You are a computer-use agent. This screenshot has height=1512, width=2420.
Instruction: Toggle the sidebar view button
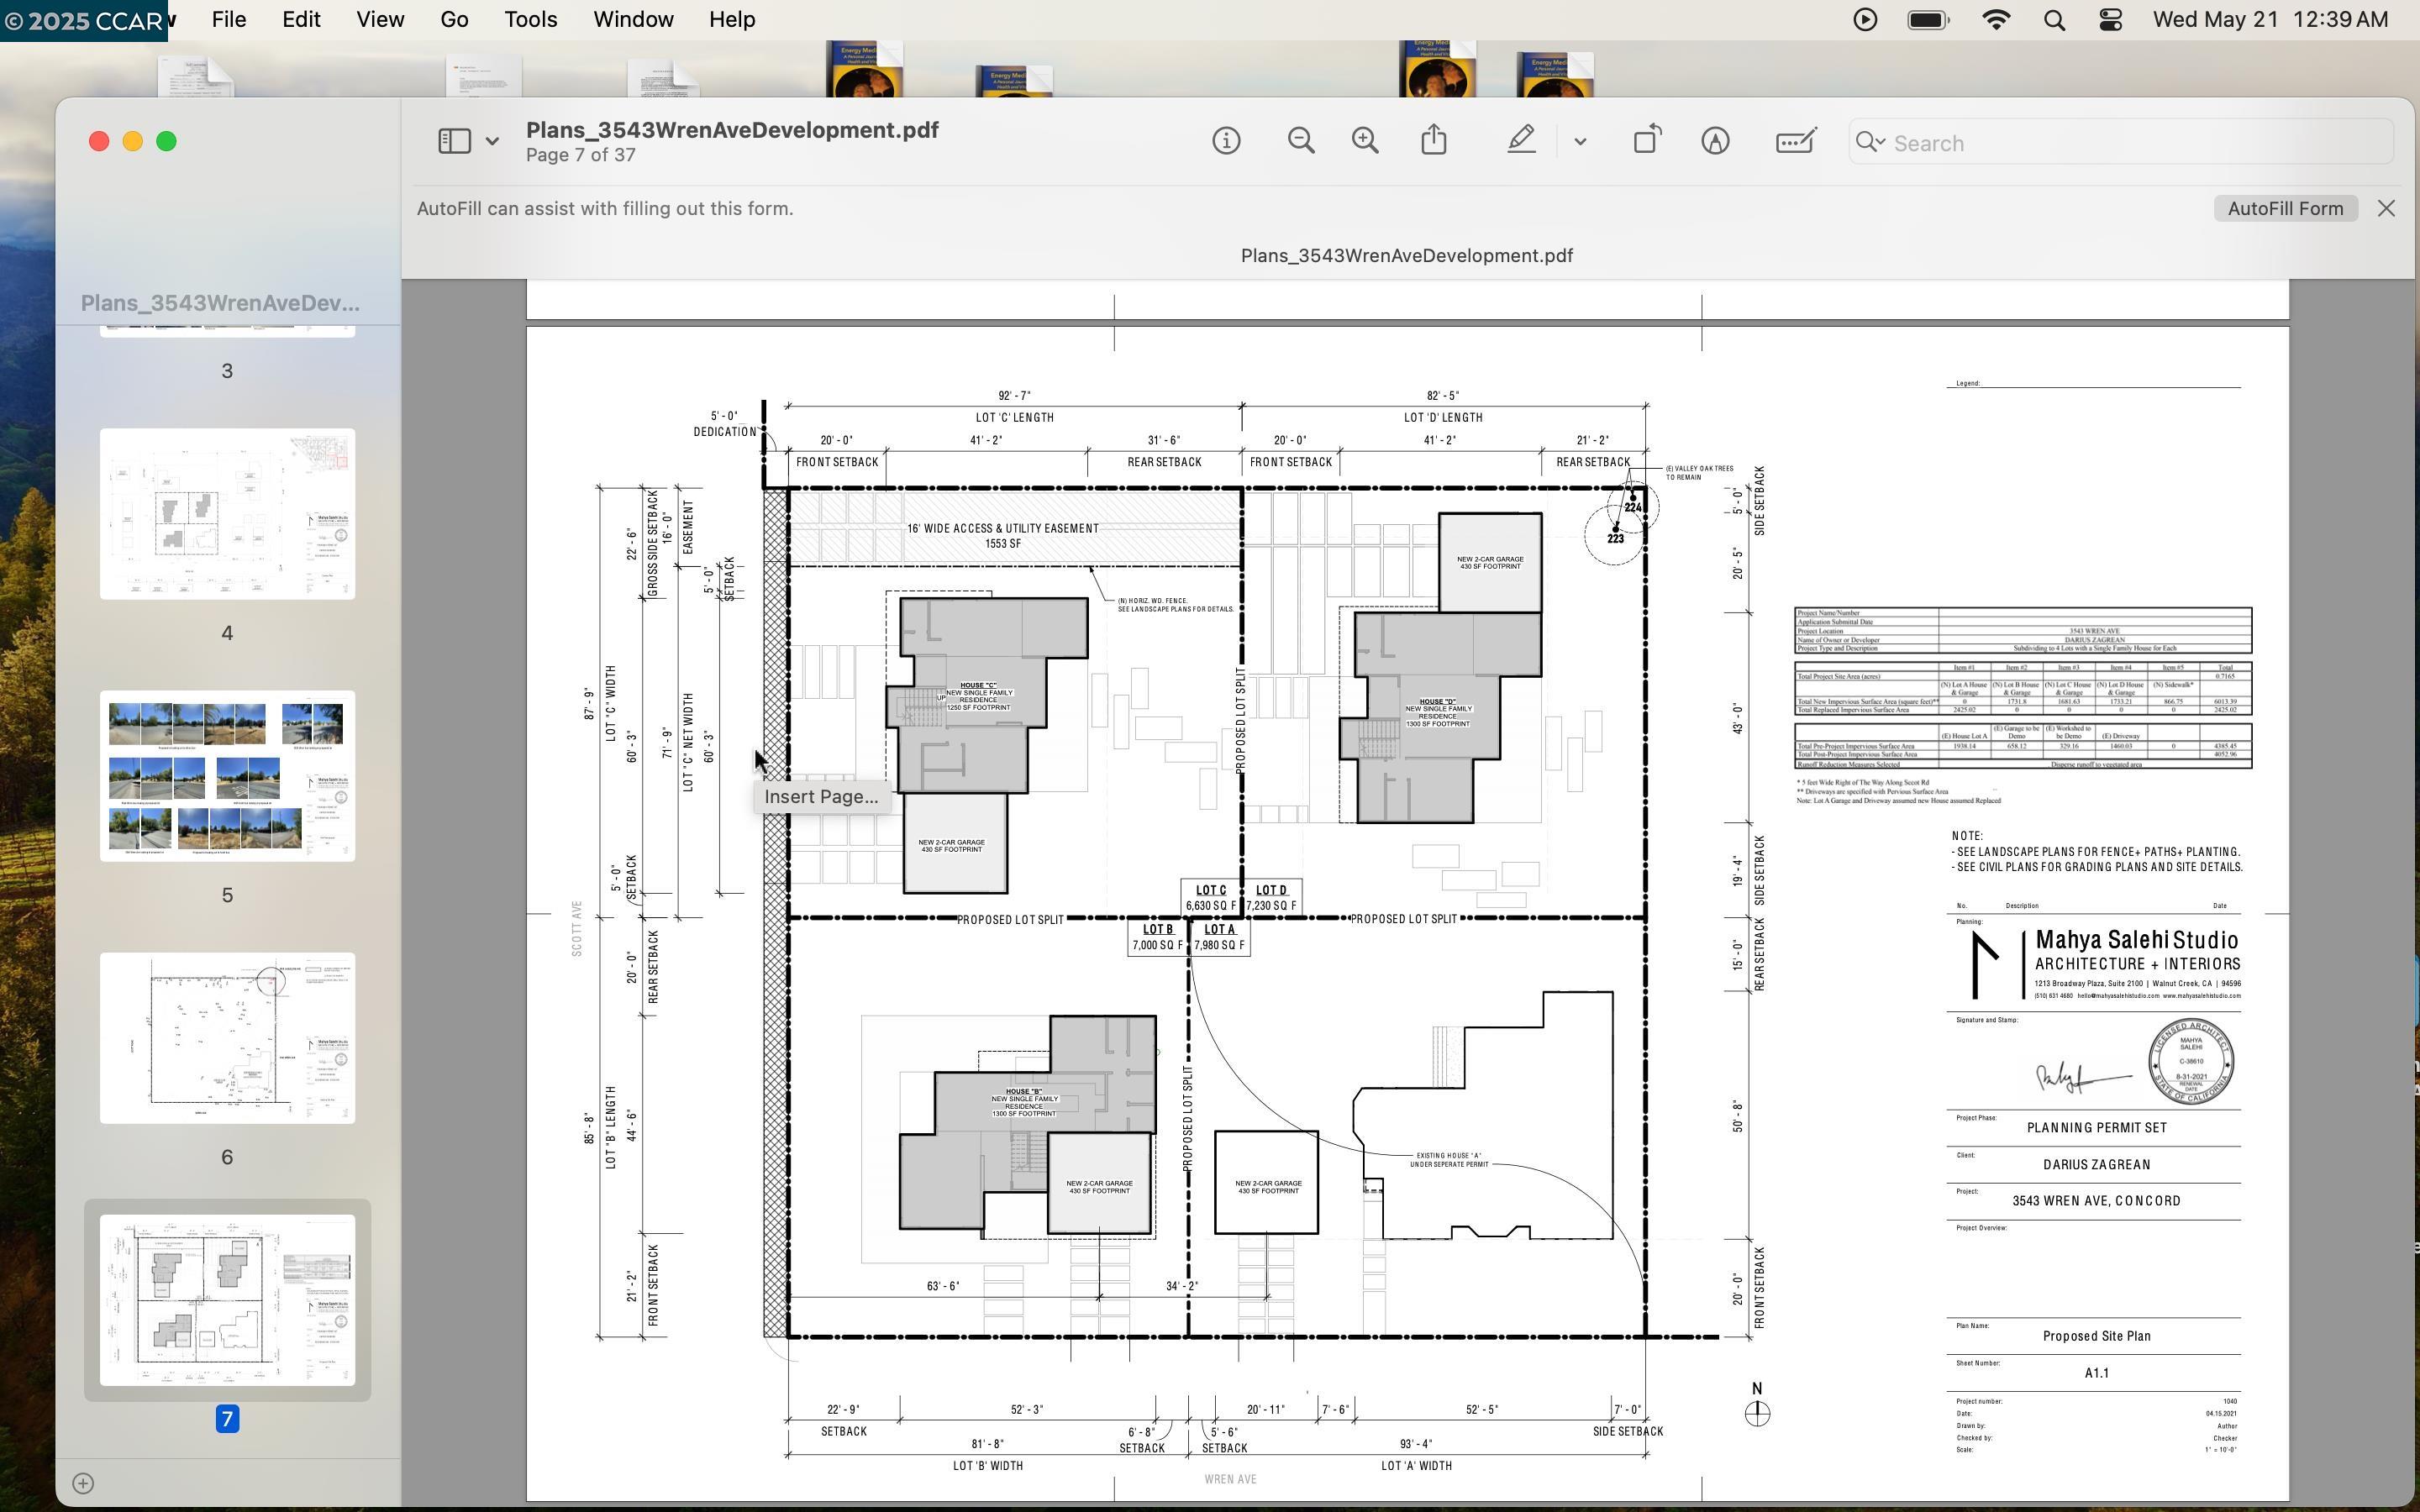click(454, 141)
